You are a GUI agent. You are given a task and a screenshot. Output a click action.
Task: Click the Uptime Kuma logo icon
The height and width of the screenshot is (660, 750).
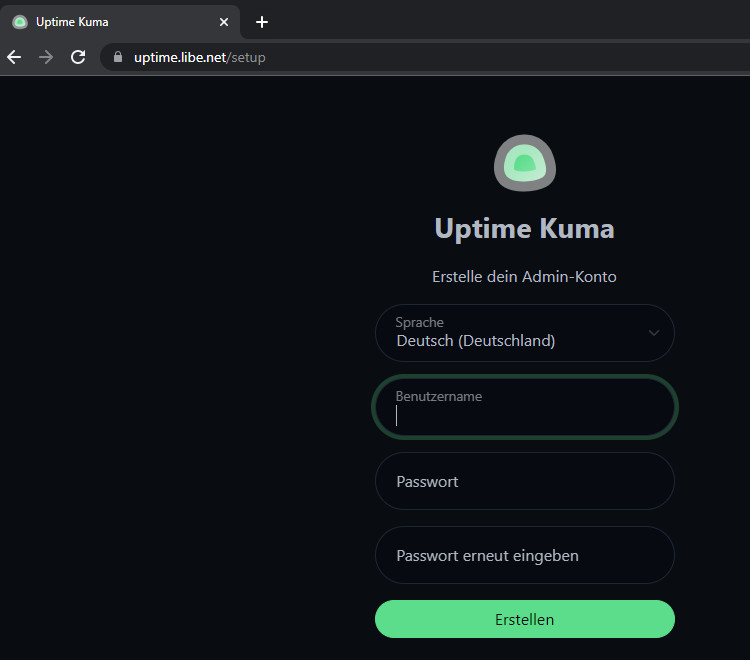[x=524, y=163]
